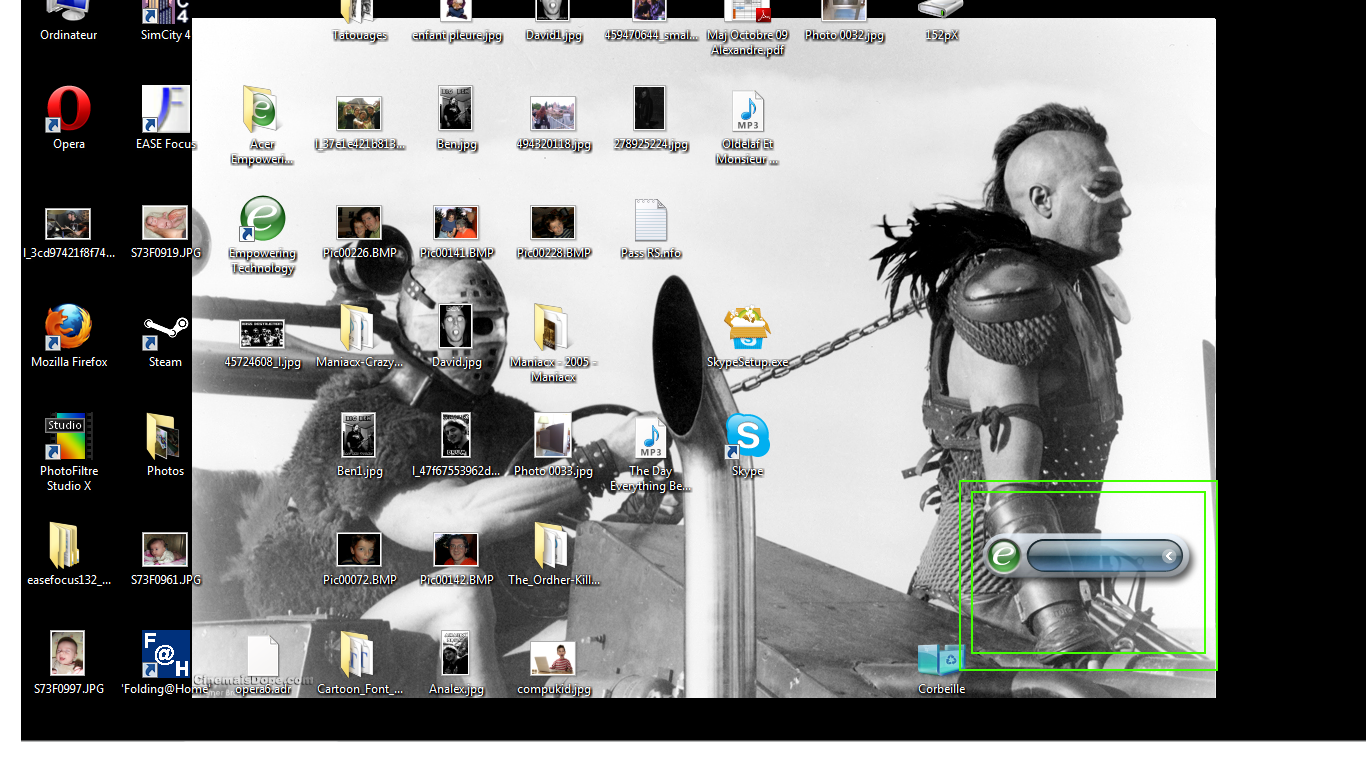Select the 278925224.jpg image thumbnail
Viewport: 1366px width, 768px height.
pos(650,108)
